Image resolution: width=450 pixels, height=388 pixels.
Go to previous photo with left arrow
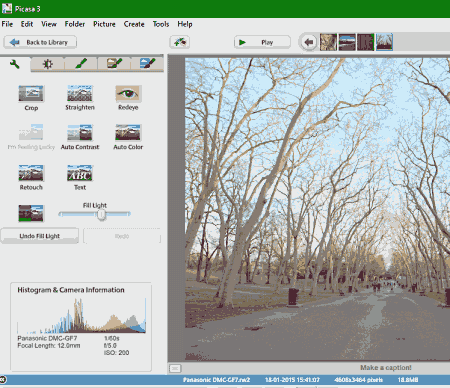[309, 42]
